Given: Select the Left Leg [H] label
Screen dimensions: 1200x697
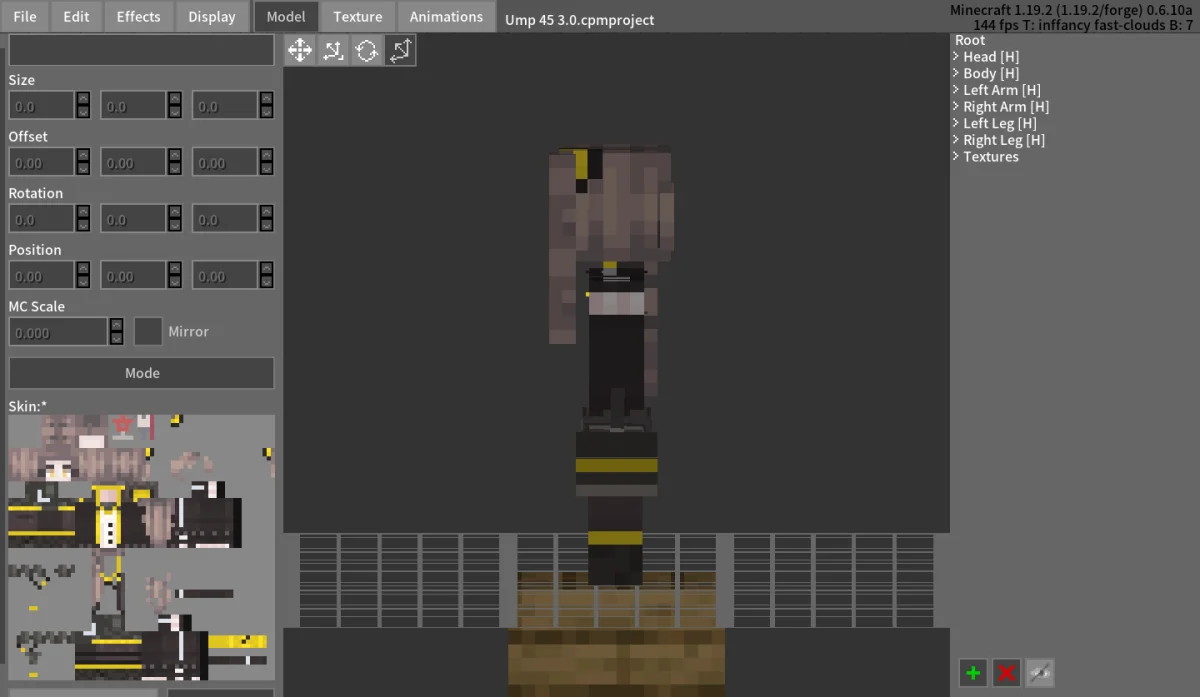Looking at the screenshot, I should click(1000, 123).
